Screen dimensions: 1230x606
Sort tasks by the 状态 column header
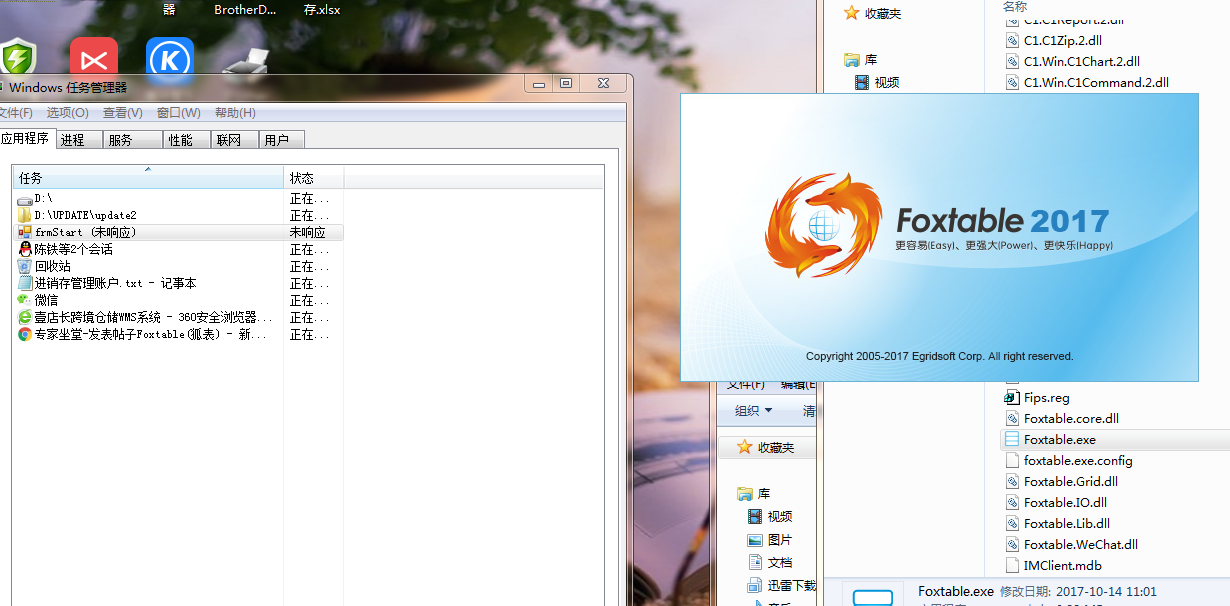(314, 178)
